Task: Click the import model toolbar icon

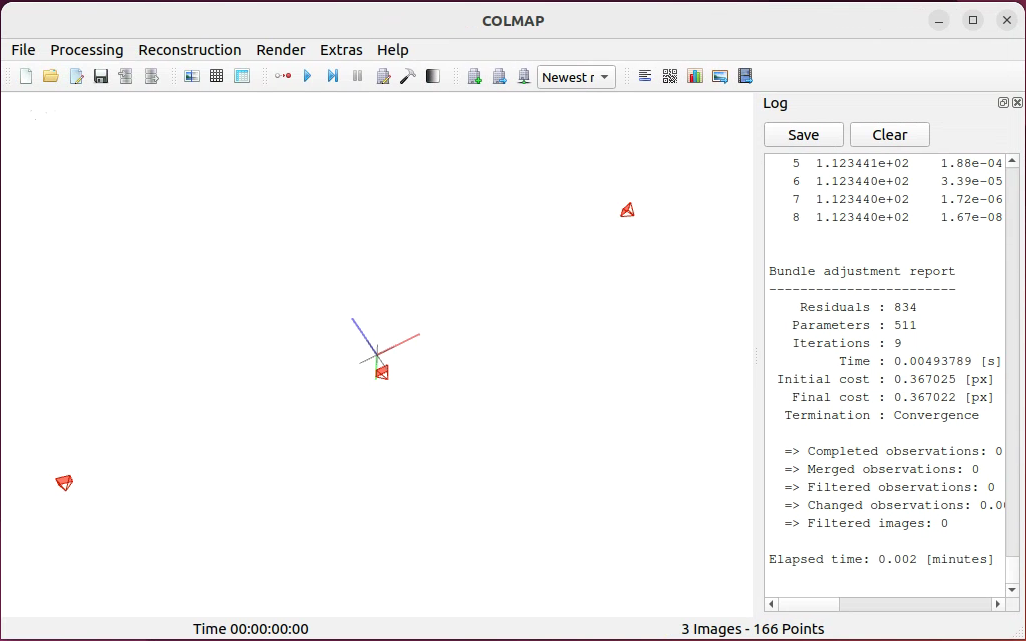Action: 126,77
